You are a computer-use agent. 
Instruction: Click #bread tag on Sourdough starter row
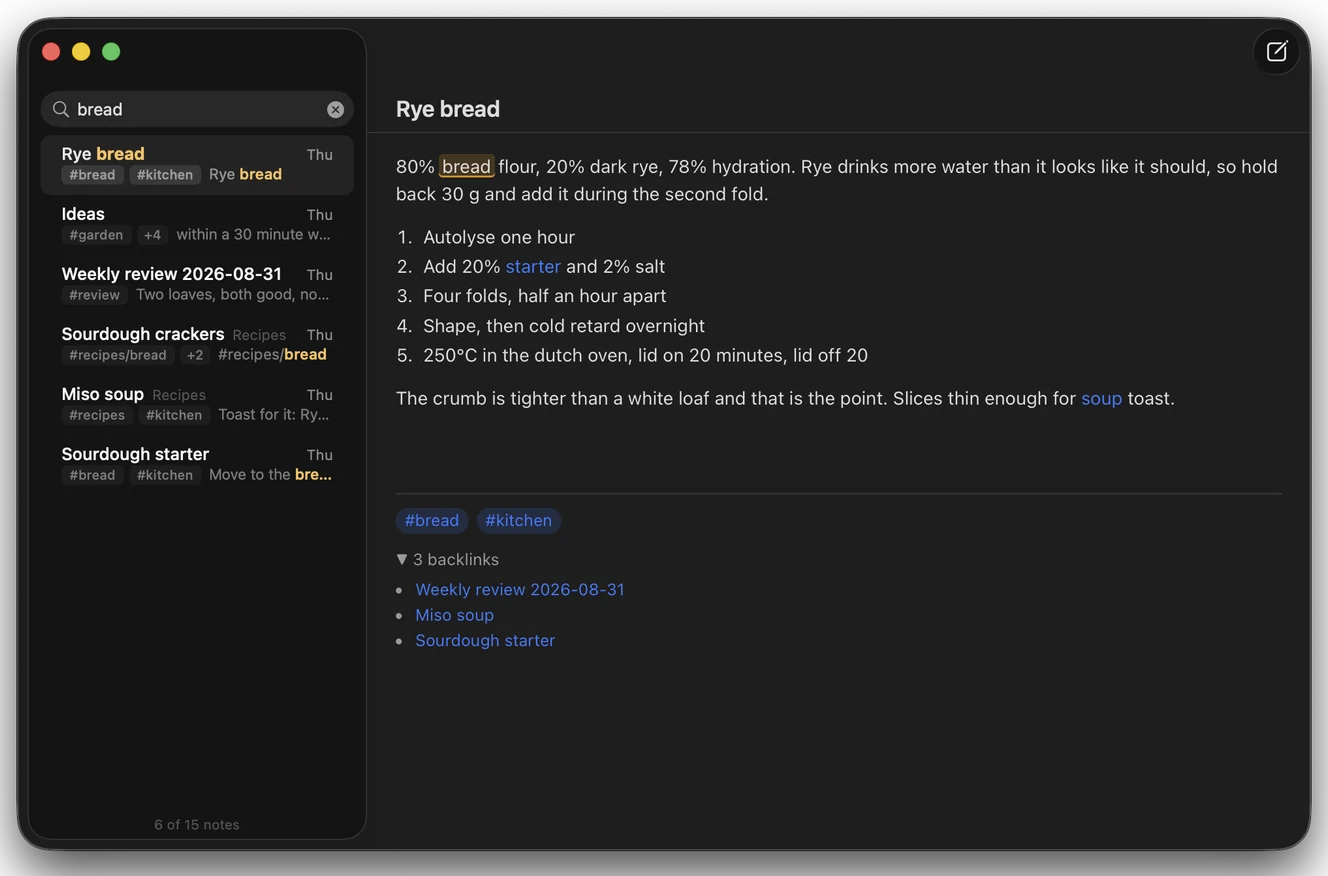pyautogui.click(x=92, y=475)
